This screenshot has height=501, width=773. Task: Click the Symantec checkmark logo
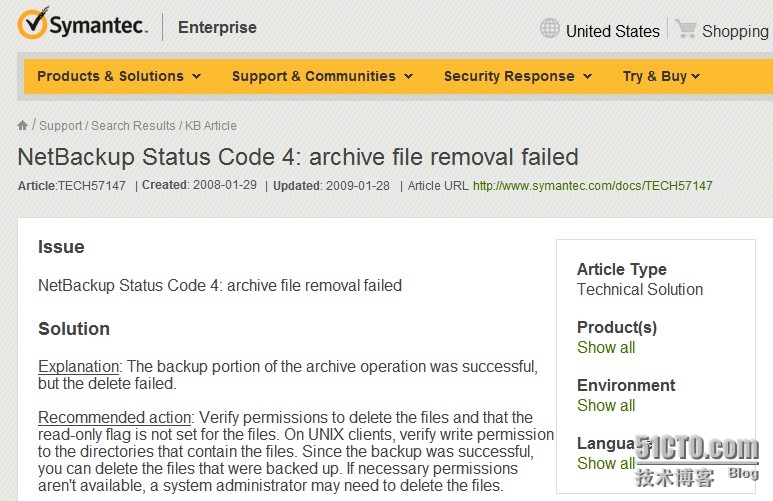click(x=32, y=23)
